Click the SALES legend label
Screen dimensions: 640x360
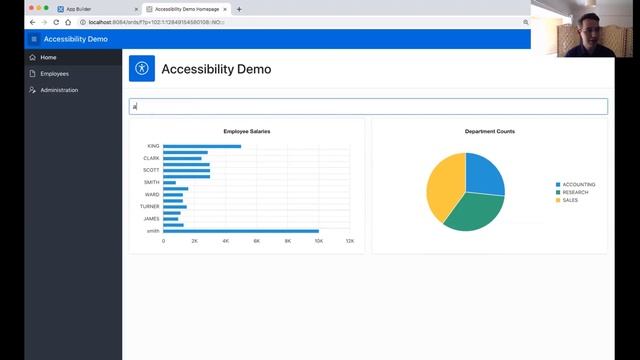570,200
